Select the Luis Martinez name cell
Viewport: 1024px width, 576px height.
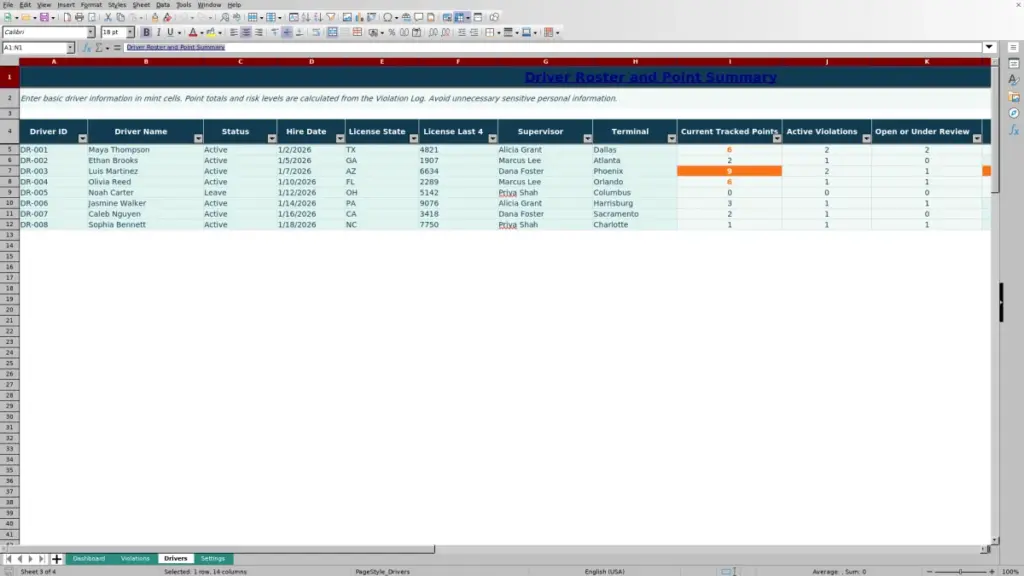pyautogui.click(x=145, y=171)
